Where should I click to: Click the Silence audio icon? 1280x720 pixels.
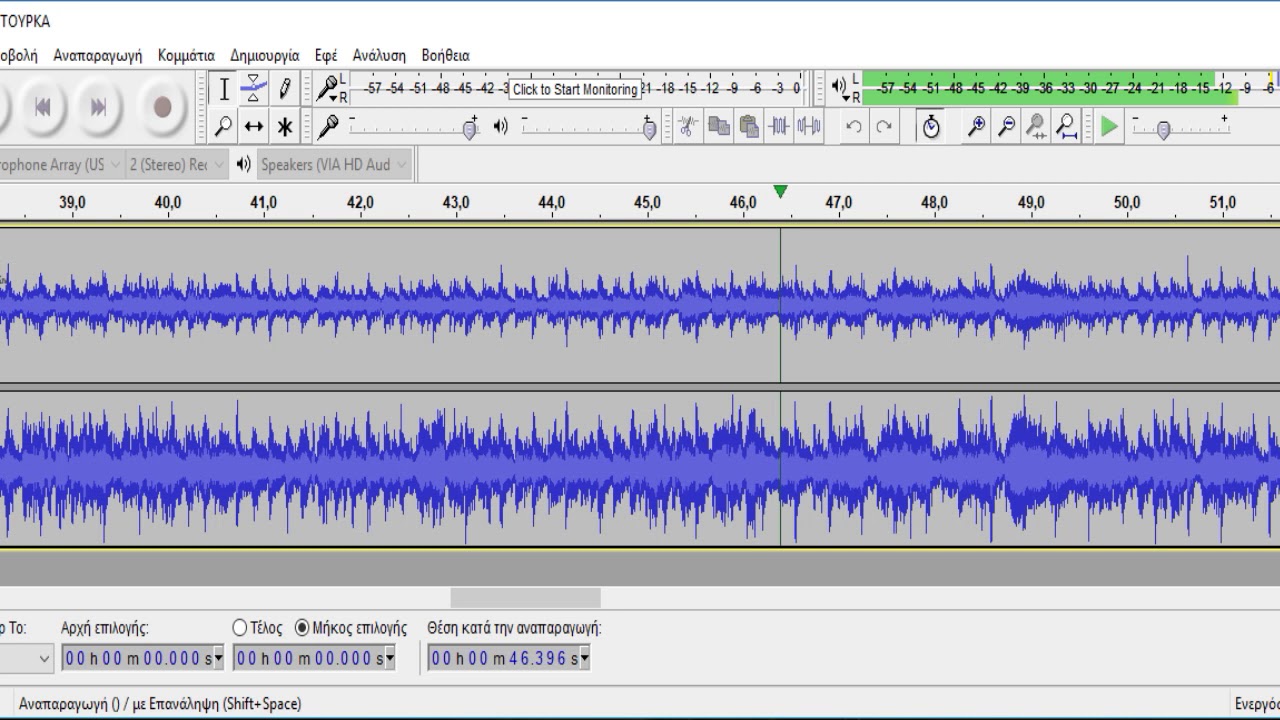(809, 126)
